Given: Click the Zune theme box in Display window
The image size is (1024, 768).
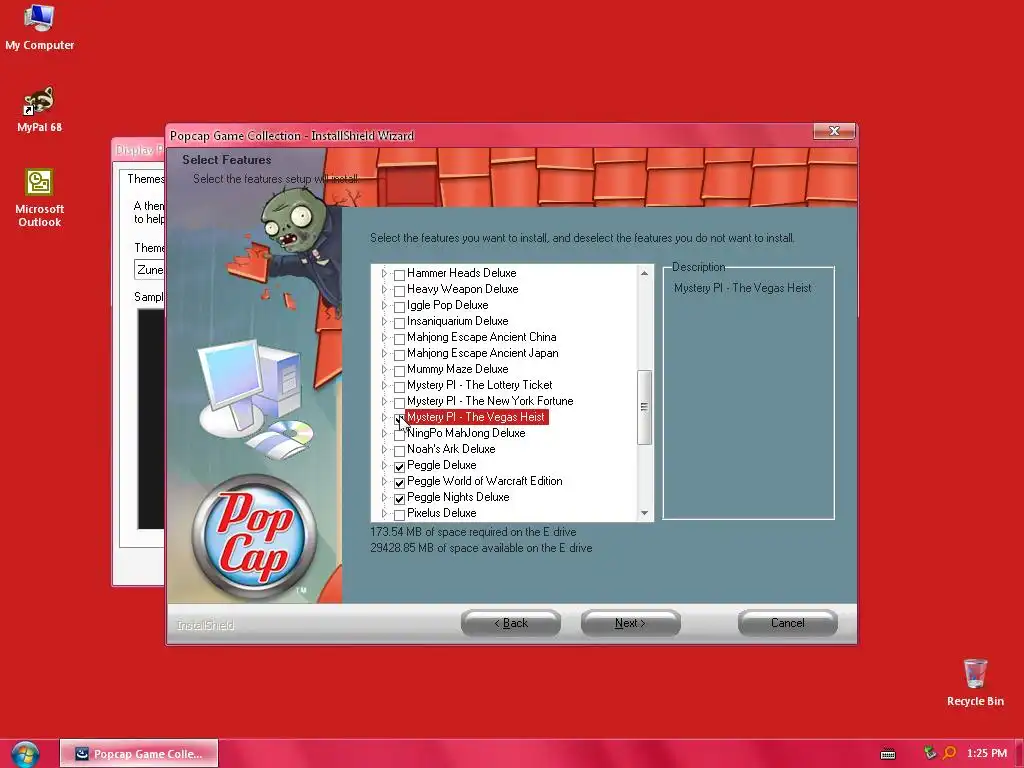Looking at the screenshot, I should [150, 270].
